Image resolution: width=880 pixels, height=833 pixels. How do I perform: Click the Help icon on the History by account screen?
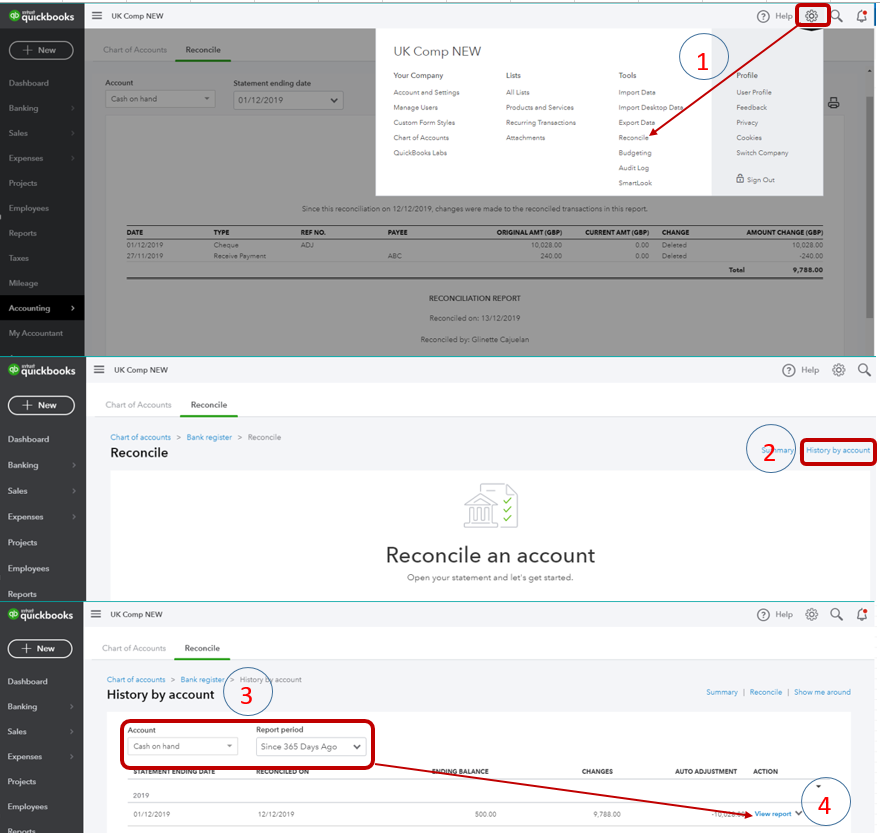763,615
